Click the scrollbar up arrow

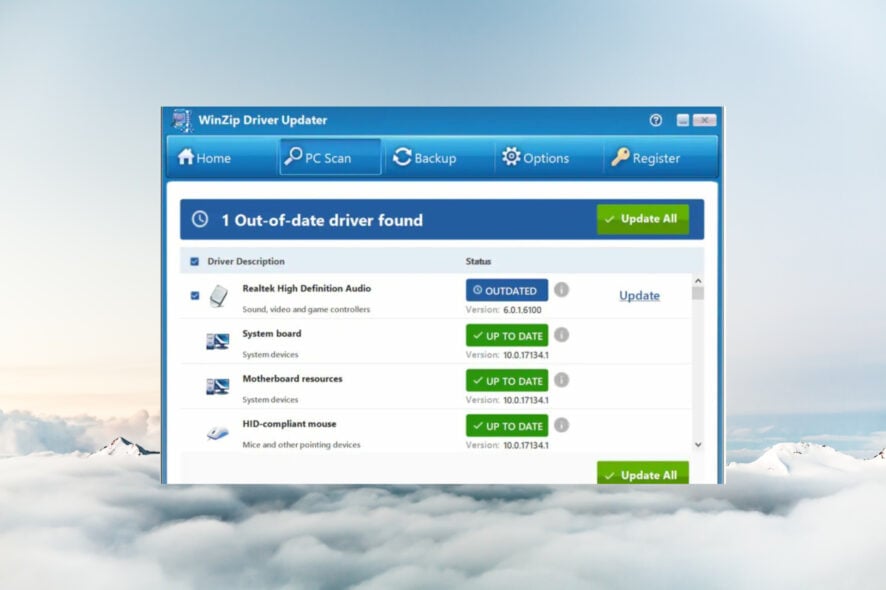point(698,281)
